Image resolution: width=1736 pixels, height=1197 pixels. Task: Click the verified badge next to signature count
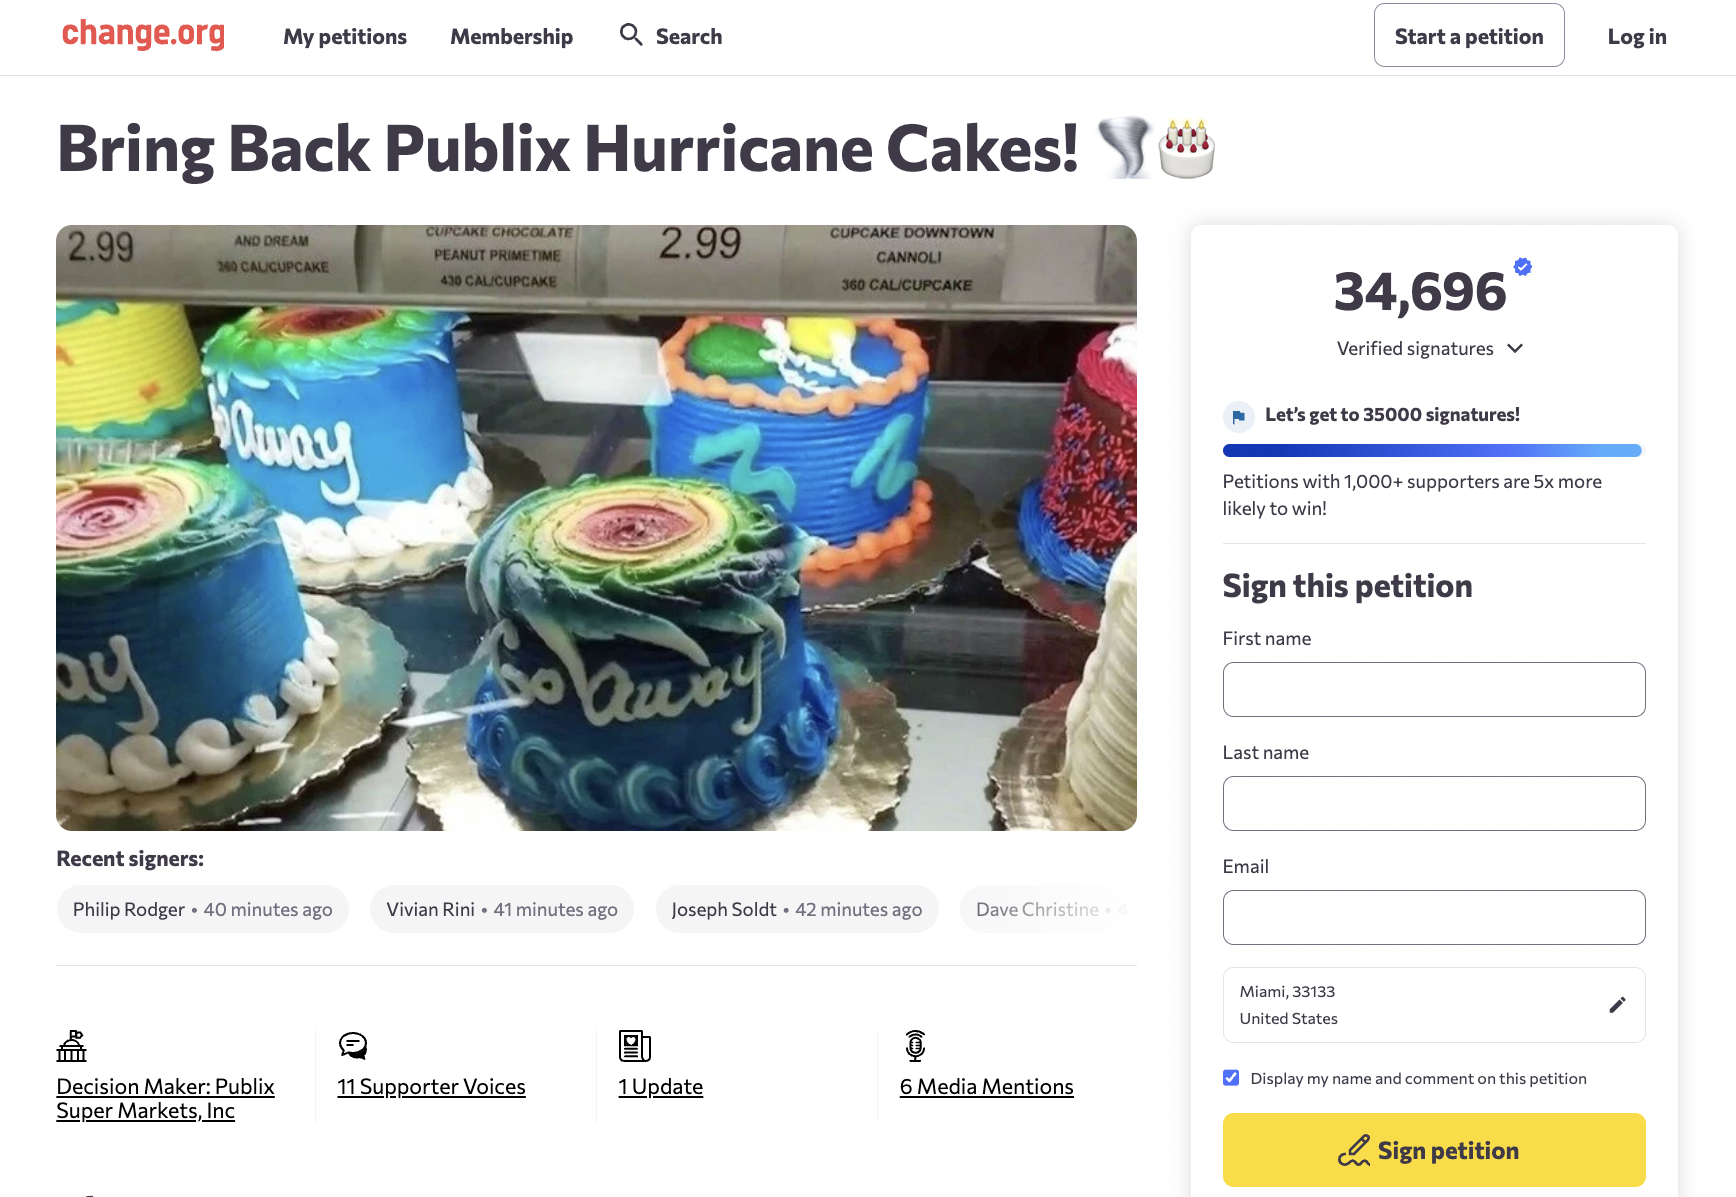(x=1522, y=267)
